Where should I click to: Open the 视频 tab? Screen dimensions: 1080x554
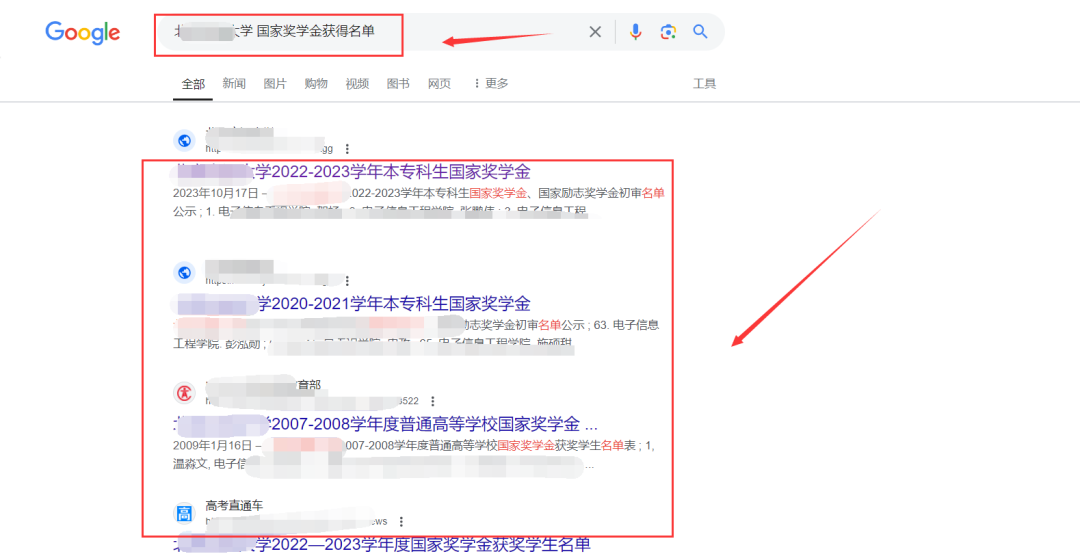[357, 83]
